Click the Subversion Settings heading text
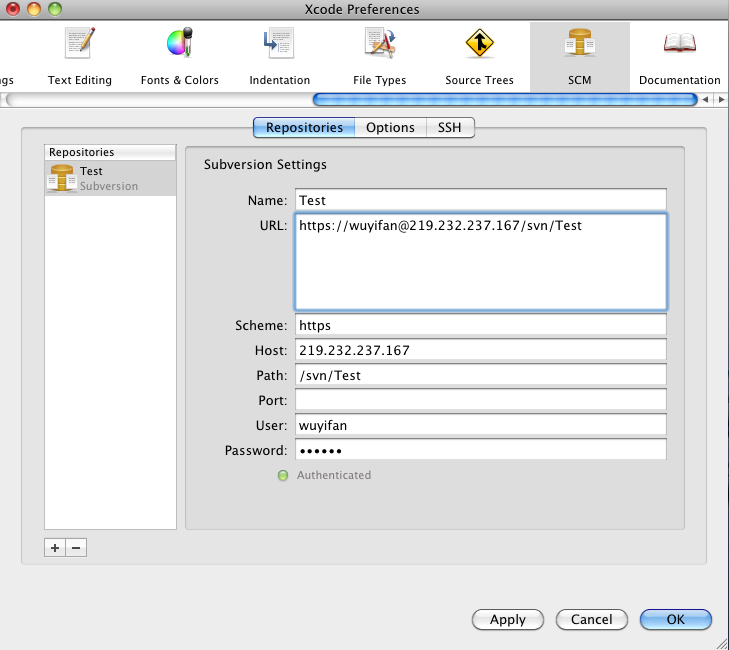This screenshot has height=650, width=729. (265, 165)
